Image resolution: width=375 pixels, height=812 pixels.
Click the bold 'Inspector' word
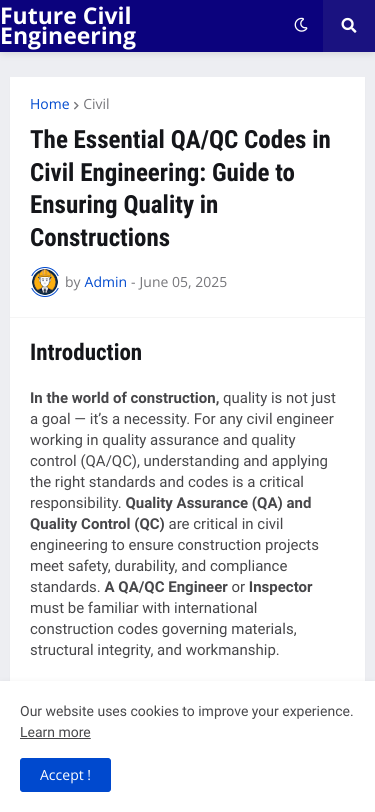point(281,587)
